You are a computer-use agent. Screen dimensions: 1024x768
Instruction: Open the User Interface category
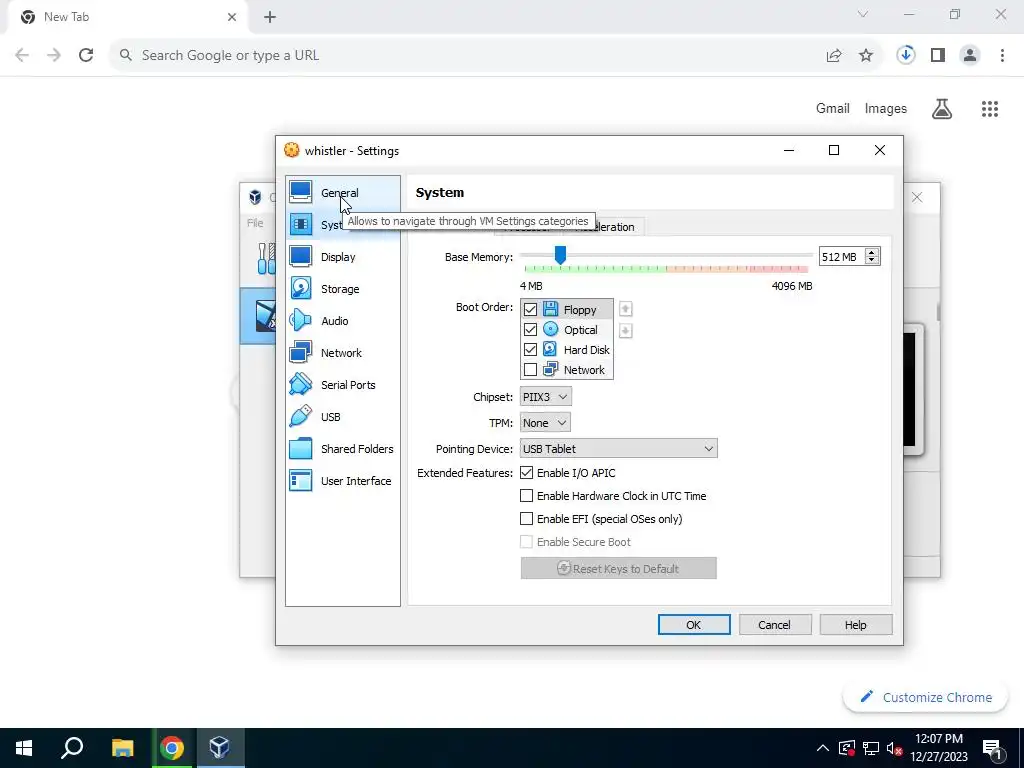click(342, 481)
